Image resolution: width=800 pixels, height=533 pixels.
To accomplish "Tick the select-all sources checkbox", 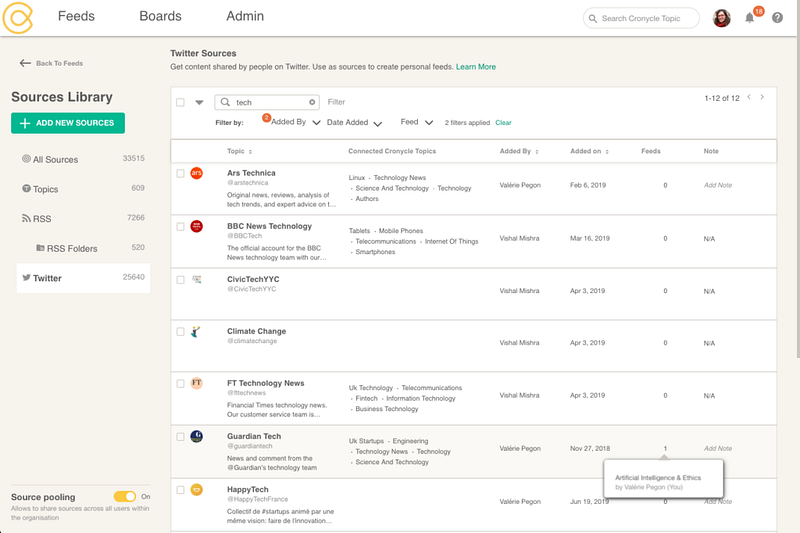I will tap(181, 102).
